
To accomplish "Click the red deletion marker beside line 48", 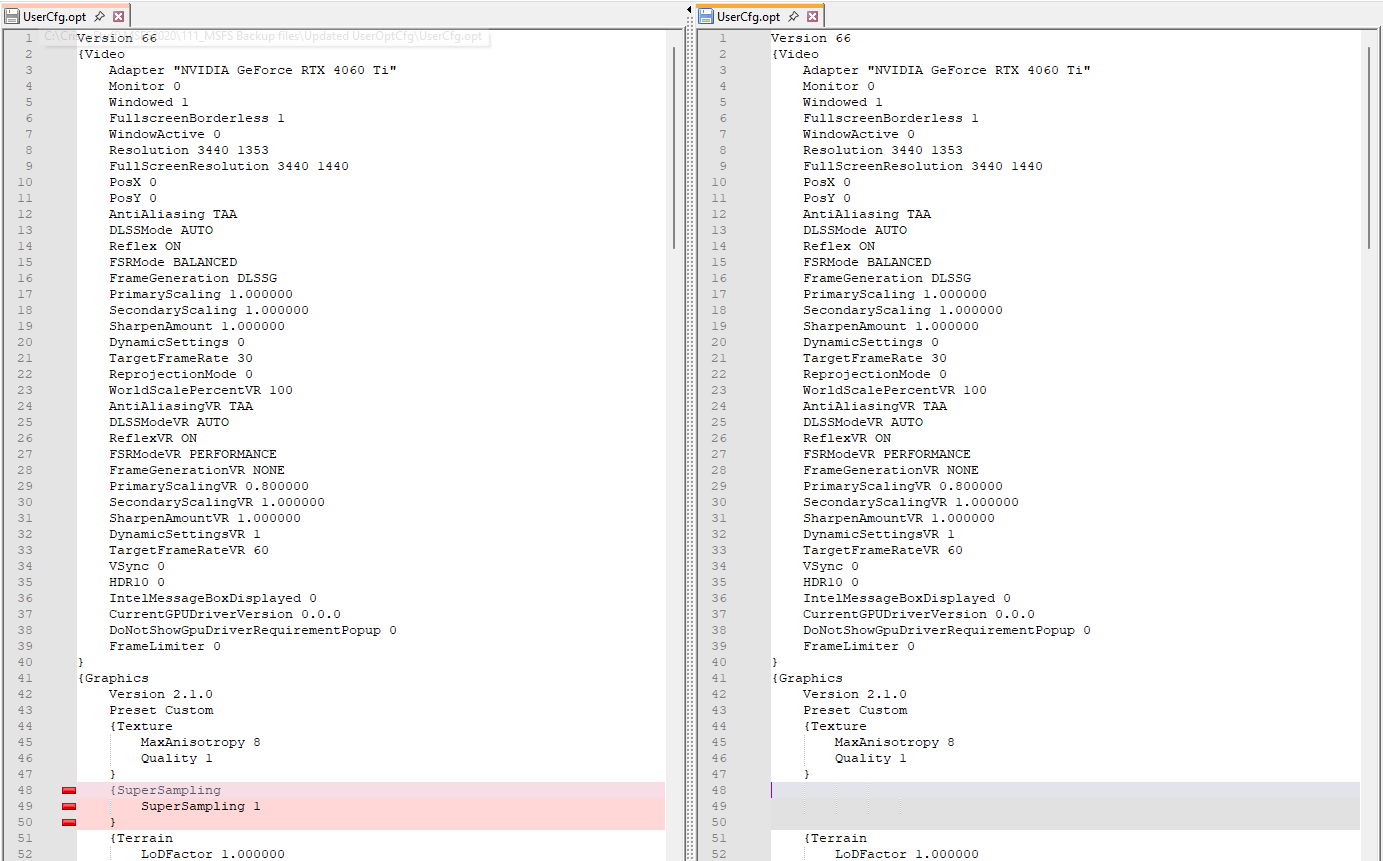I will (68, 790).
